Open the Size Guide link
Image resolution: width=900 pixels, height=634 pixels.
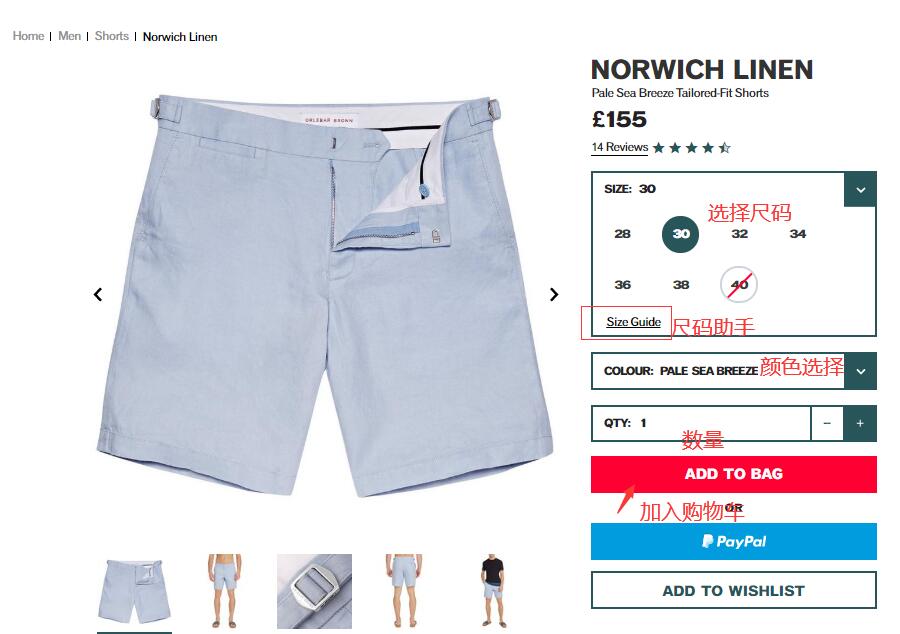(x=634, y=322)
